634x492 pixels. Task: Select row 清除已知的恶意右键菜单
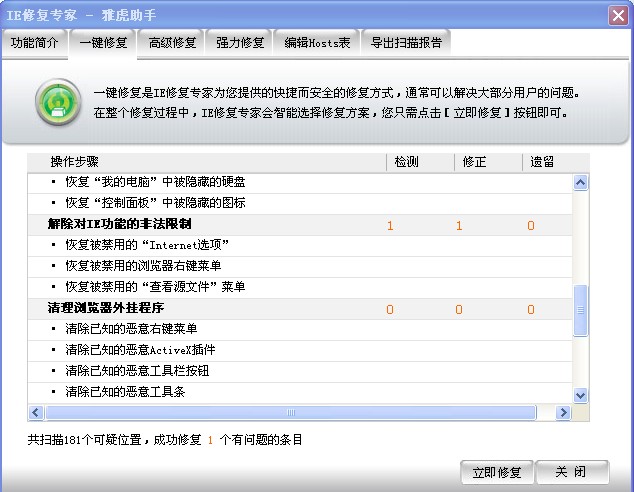click(300, 330)
